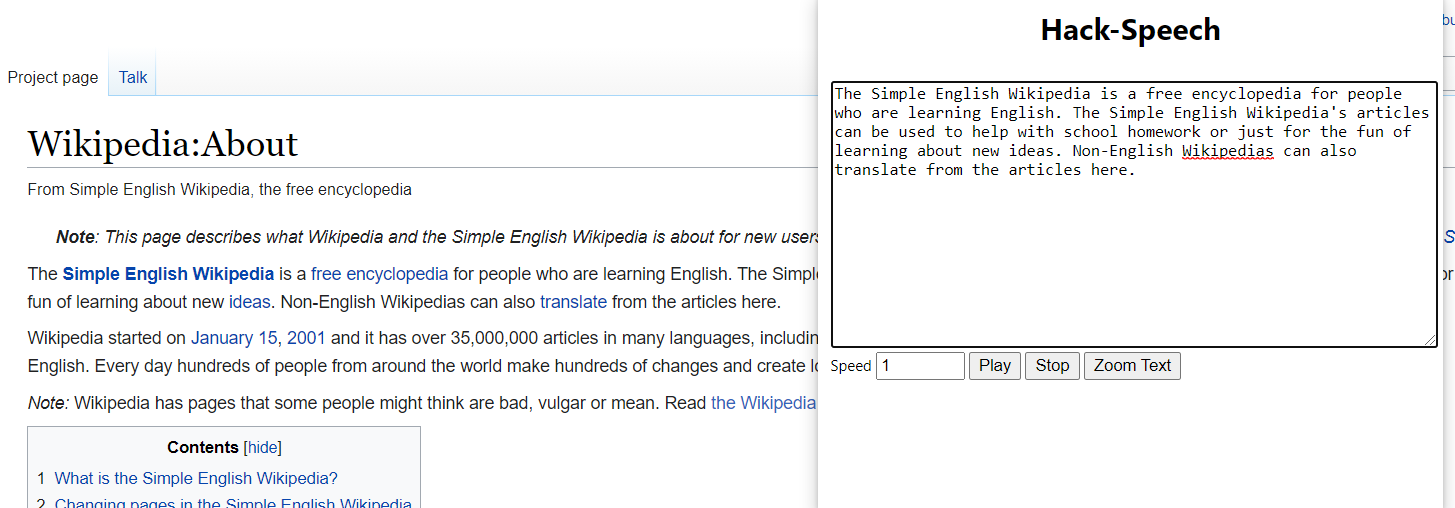The width and height of the screenshot is (1455, 508).
Task: Click the Wikipedia:About page heading
Action: (163, 144)
